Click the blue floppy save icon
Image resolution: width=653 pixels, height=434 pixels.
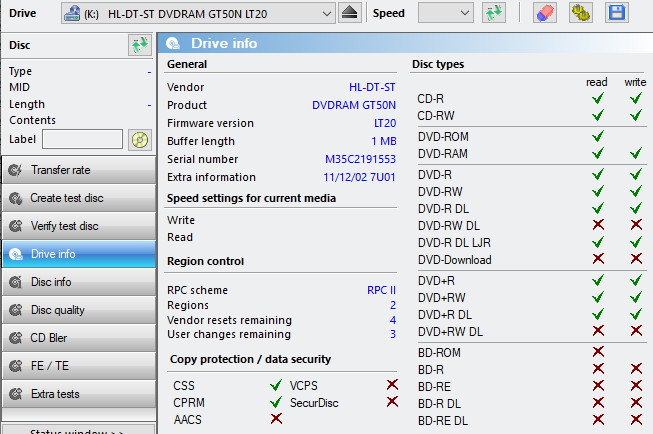pos(617,13)
